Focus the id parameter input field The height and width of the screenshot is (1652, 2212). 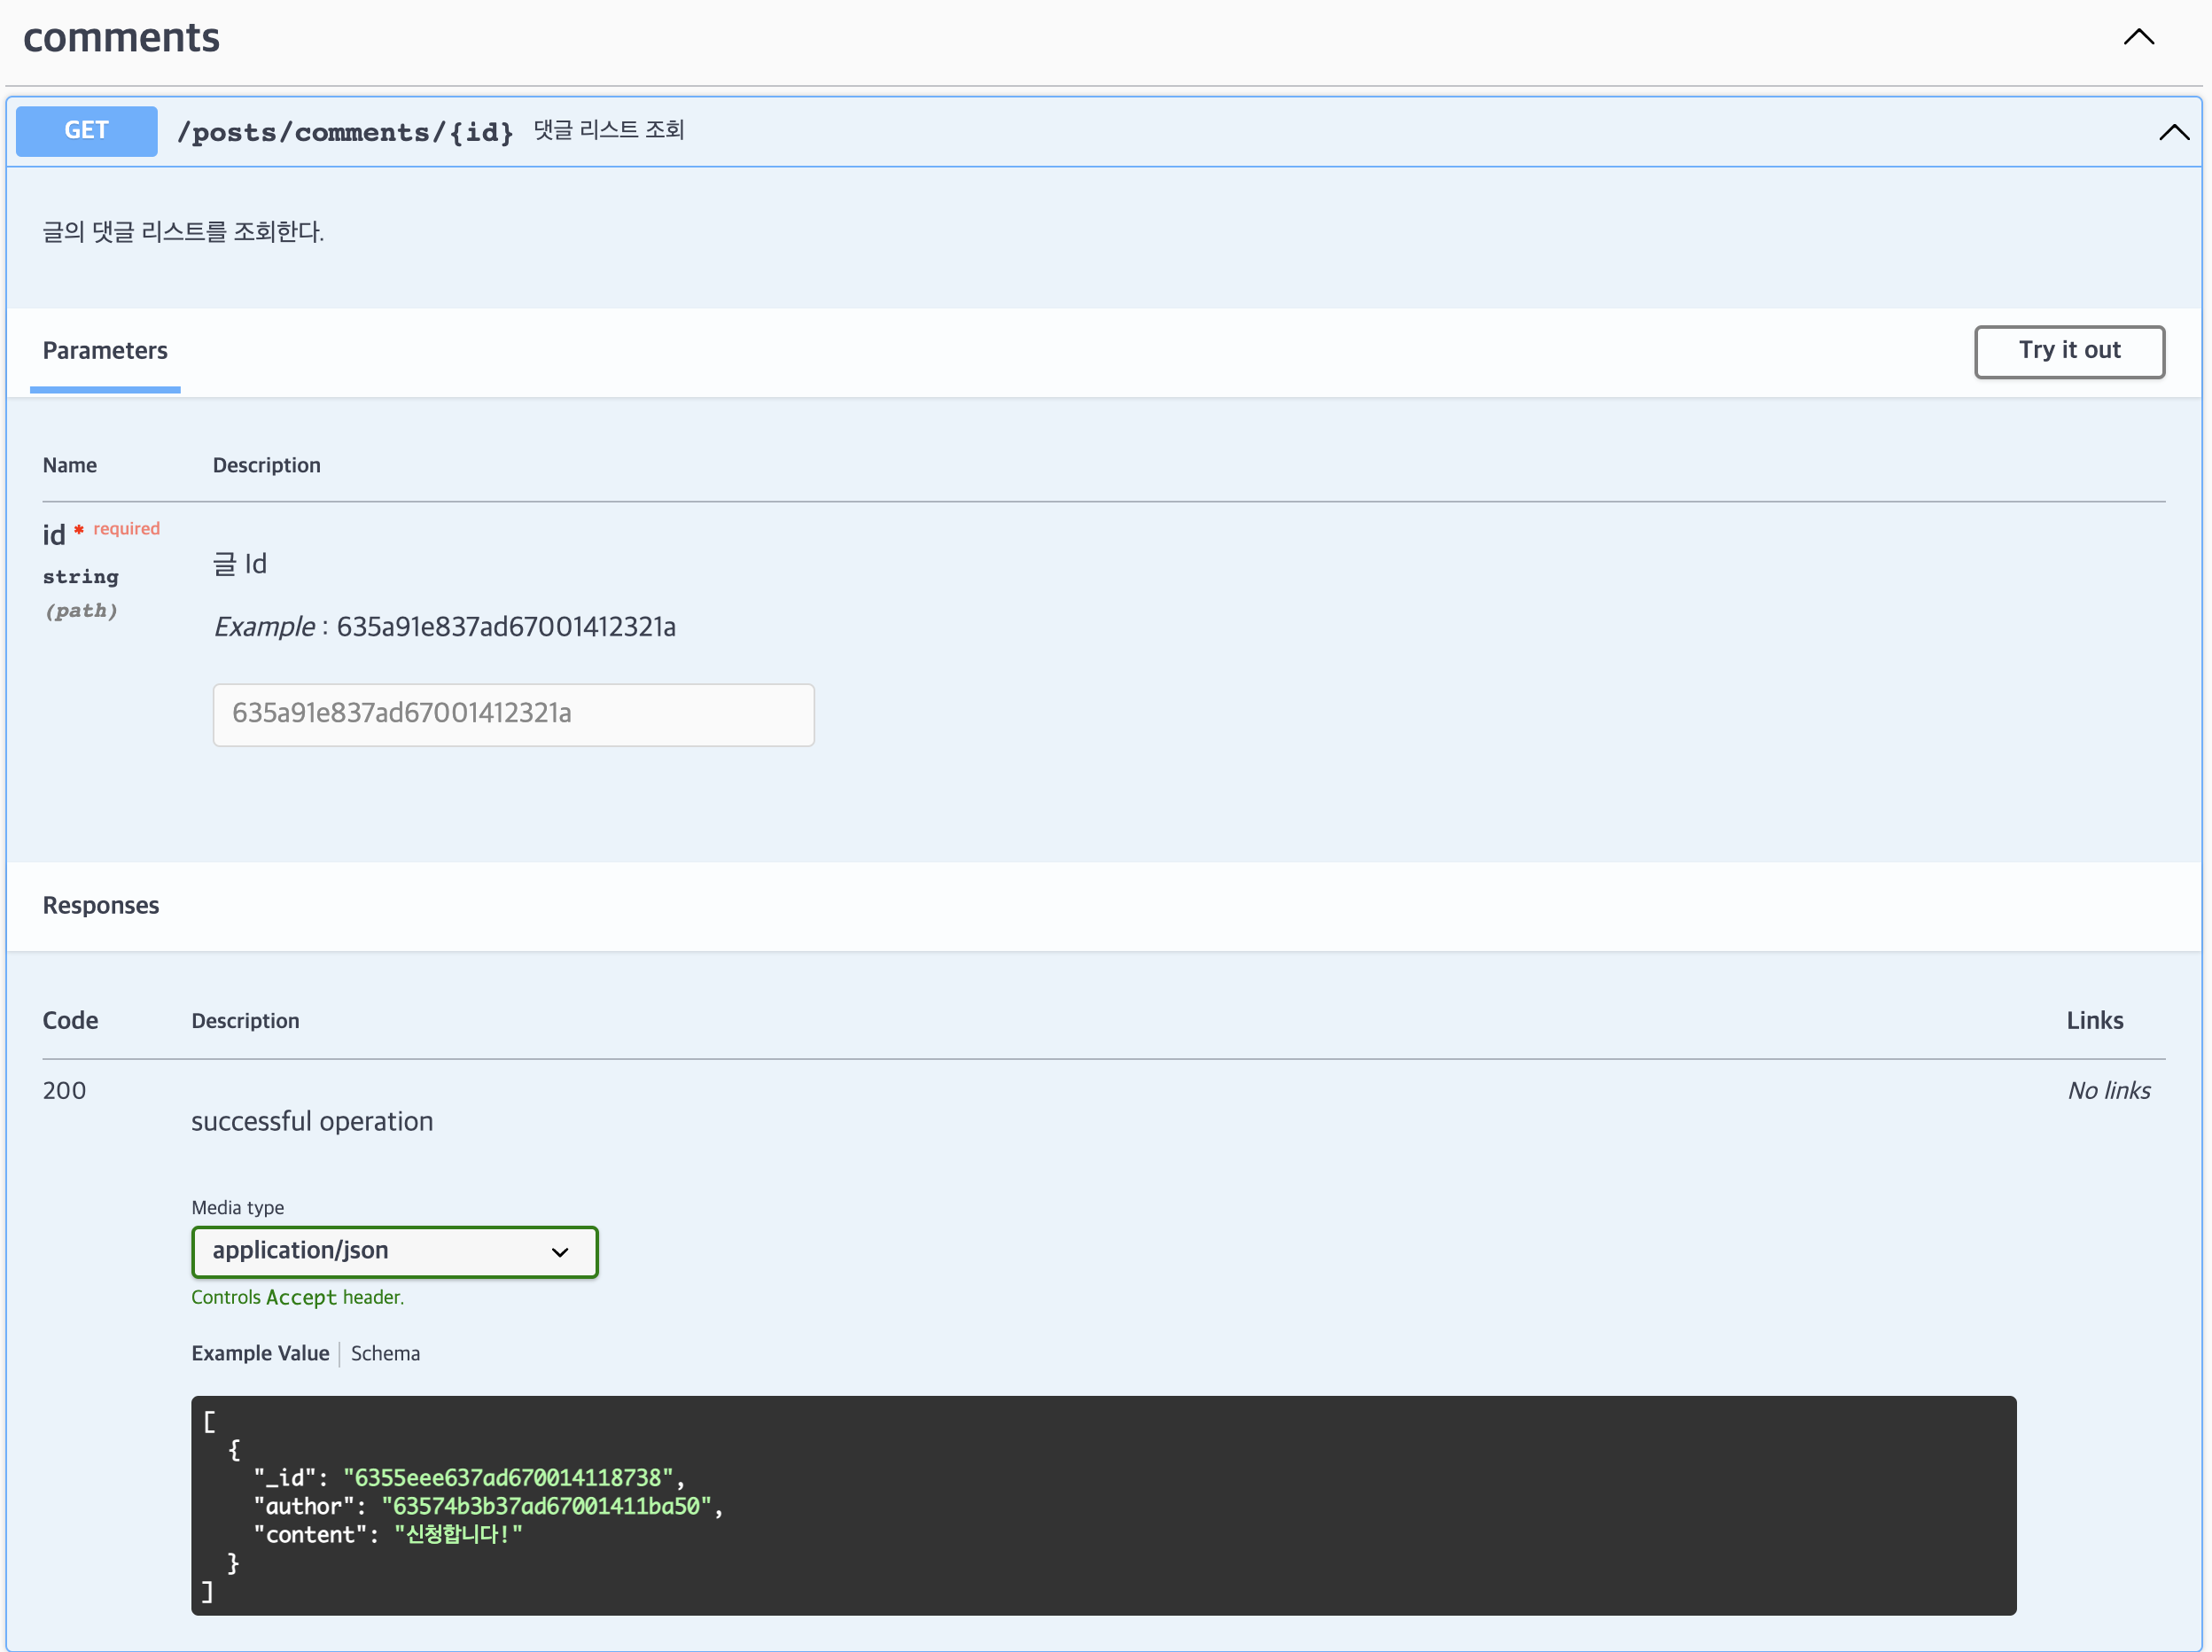click(513, 714)
